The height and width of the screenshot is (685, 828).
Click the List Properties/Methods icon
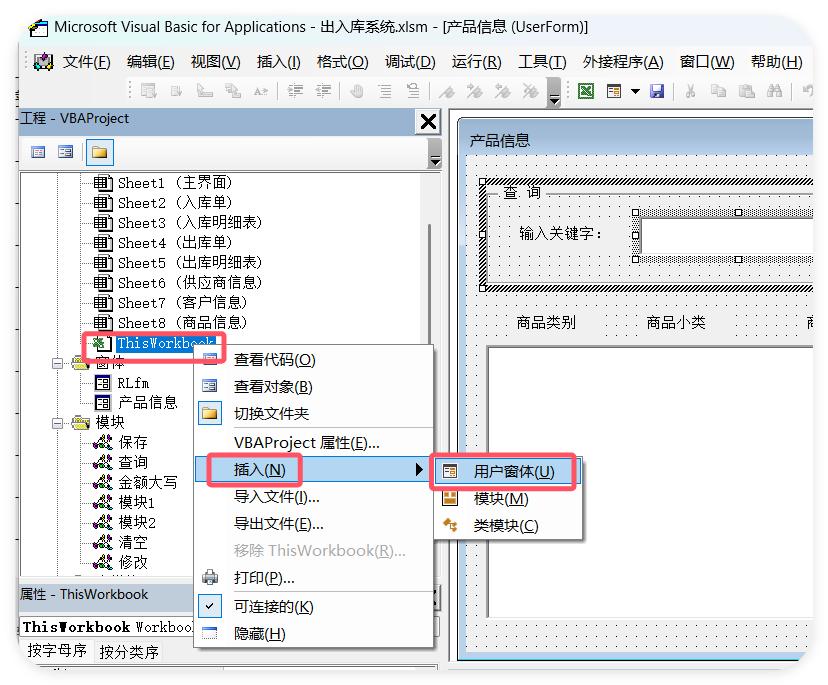coord(148,91)
